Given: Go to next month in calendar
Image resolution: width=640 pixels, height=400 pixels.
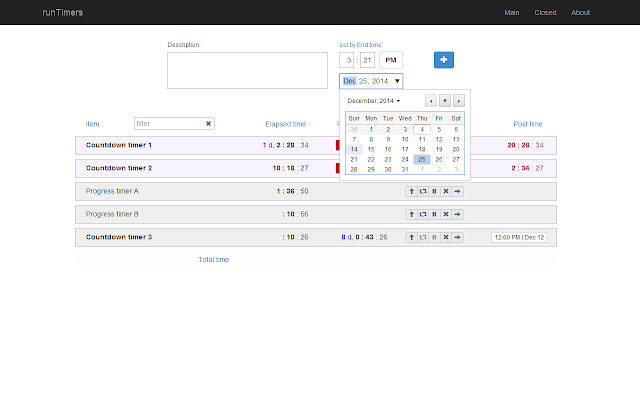Looking at the screenshot, I should point(459,101).
